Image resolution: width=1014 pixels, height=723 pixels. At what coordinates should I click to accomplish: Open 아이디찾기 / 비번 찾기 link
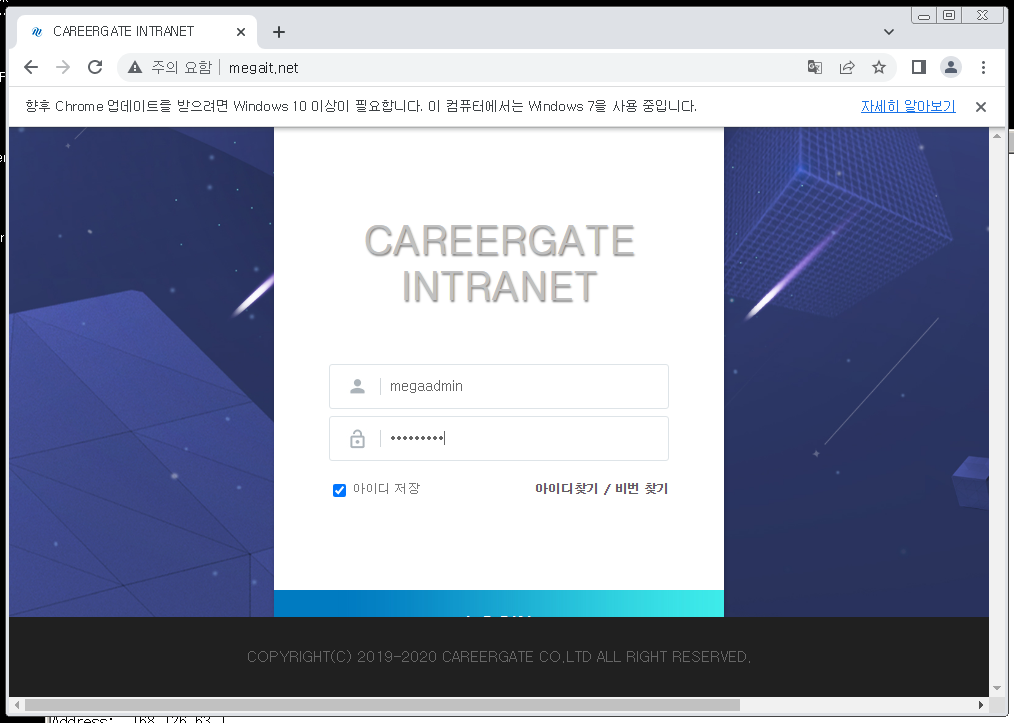[601, 489]
